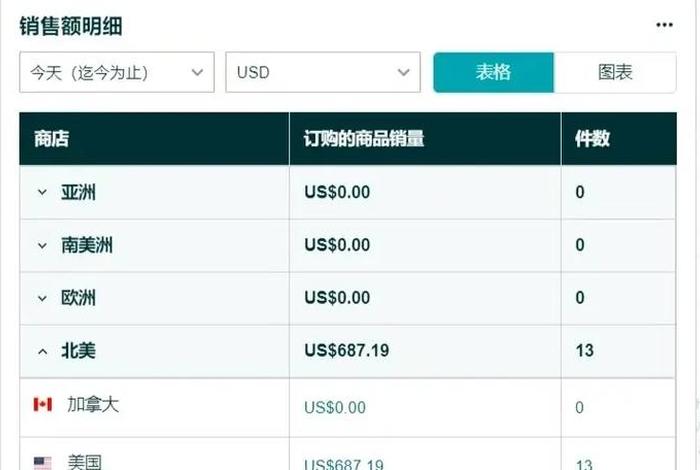Click the 销售额明细 panel title

71,26
